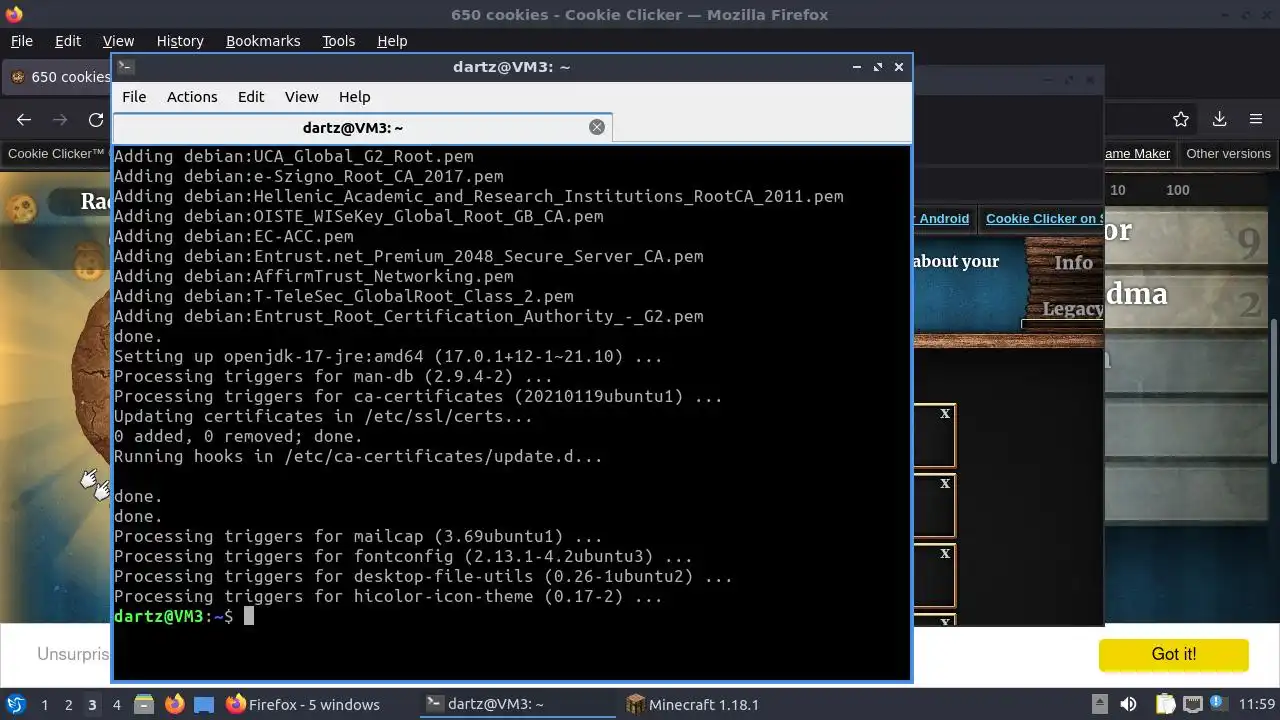Switch to workspace 1
This screenshot has height=720, width=1280.
[44, 705]
